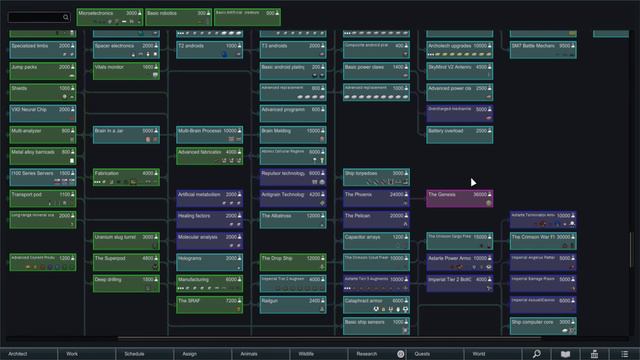Select the T3 androids node
640x360 pixels.
click(293, 49)
